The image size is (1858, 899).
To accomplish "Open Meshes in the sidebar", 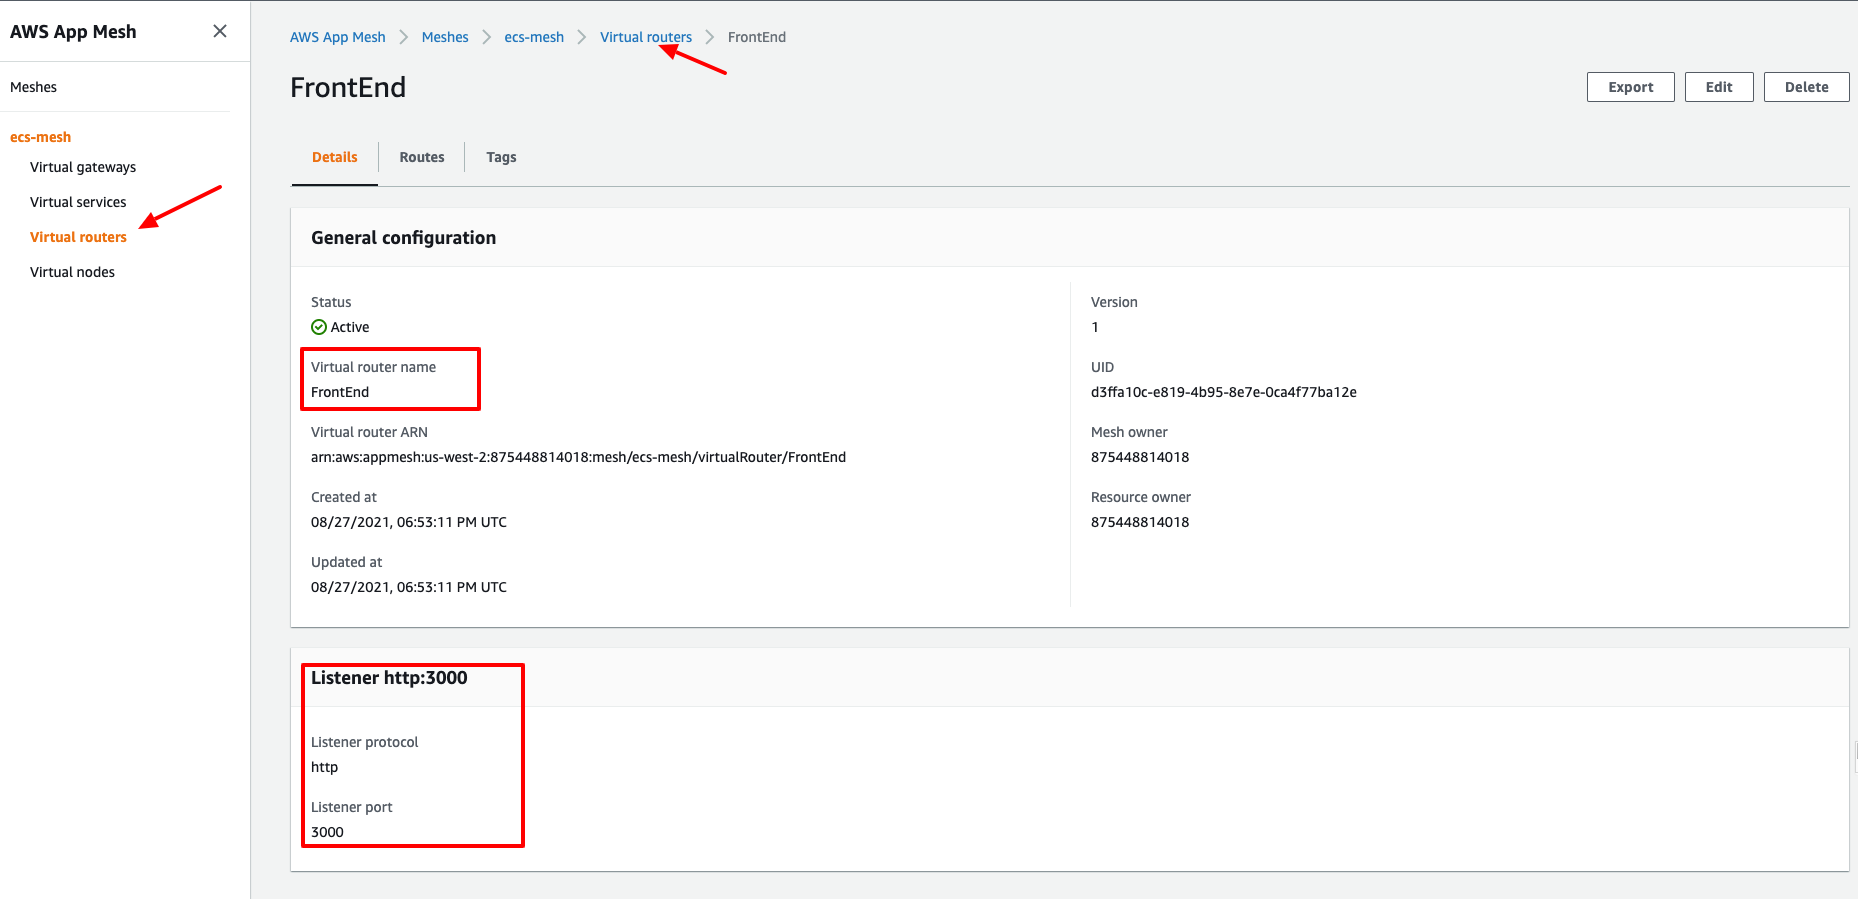I will [x=33, y=87].
